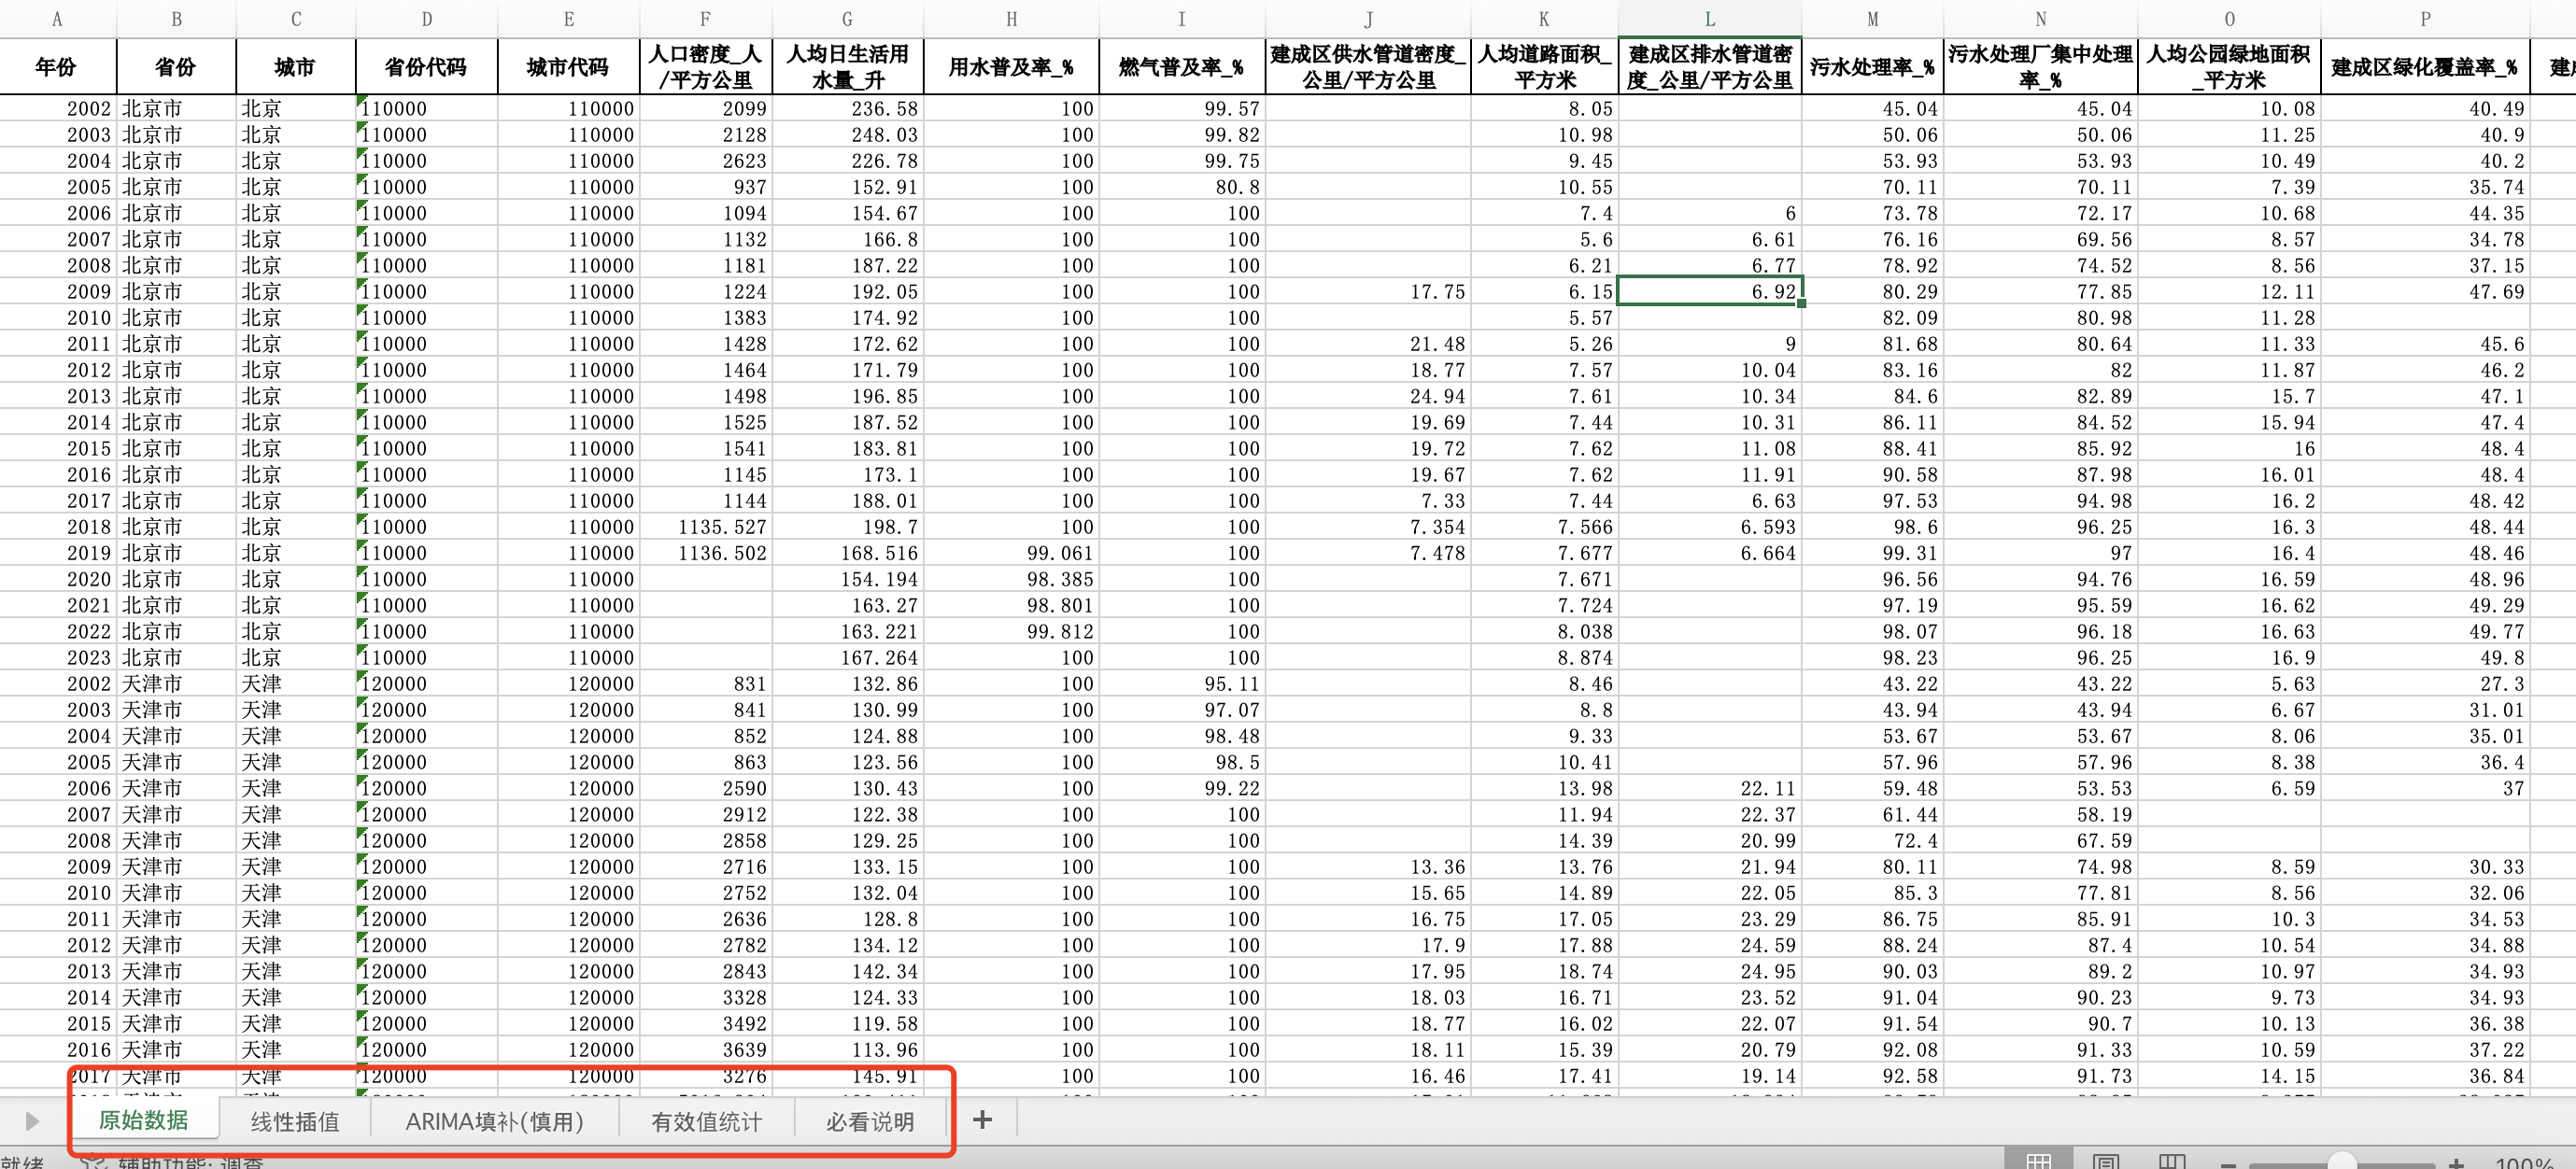Select column L header
Screen dimensions: 2576x1169
(1709, 18)
